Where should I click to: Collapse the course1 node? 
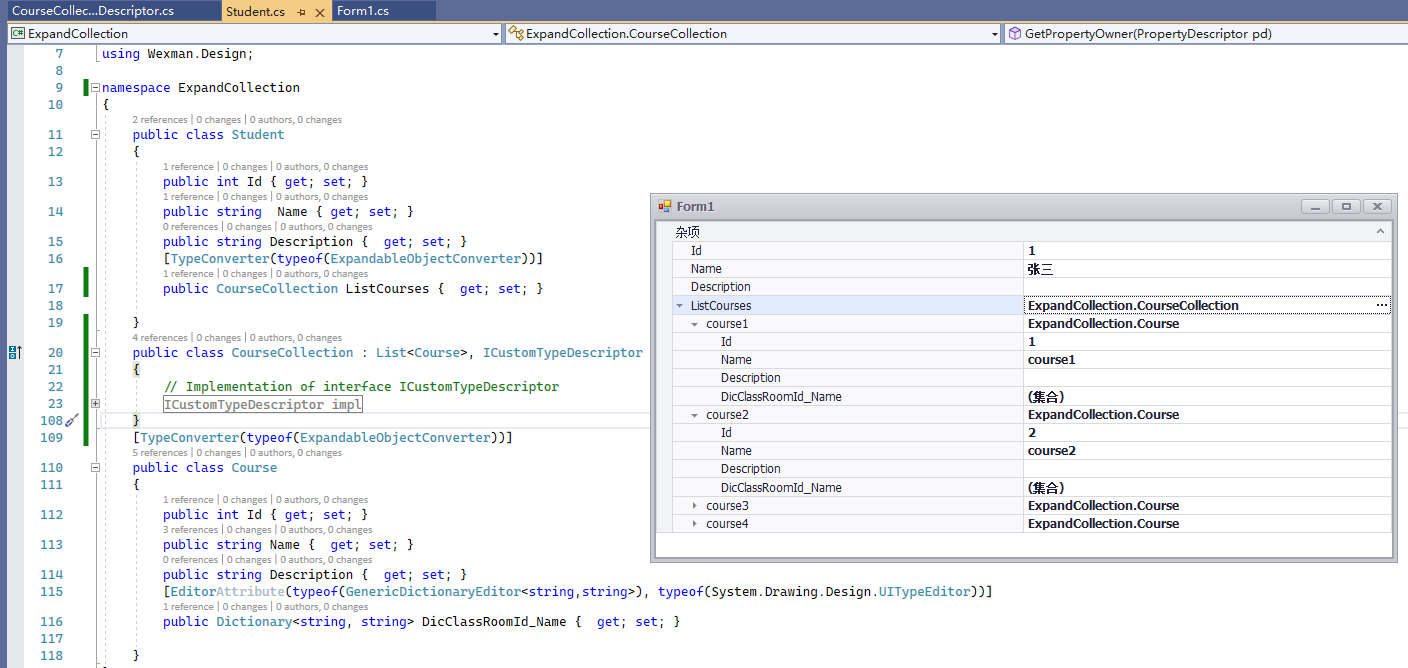coord(695,324)
